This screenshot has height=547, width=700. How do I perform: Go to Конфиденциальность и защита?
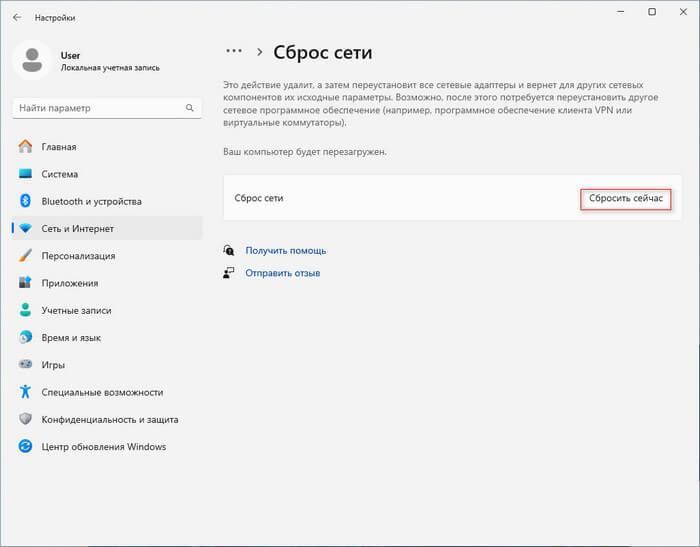(109, 420)
